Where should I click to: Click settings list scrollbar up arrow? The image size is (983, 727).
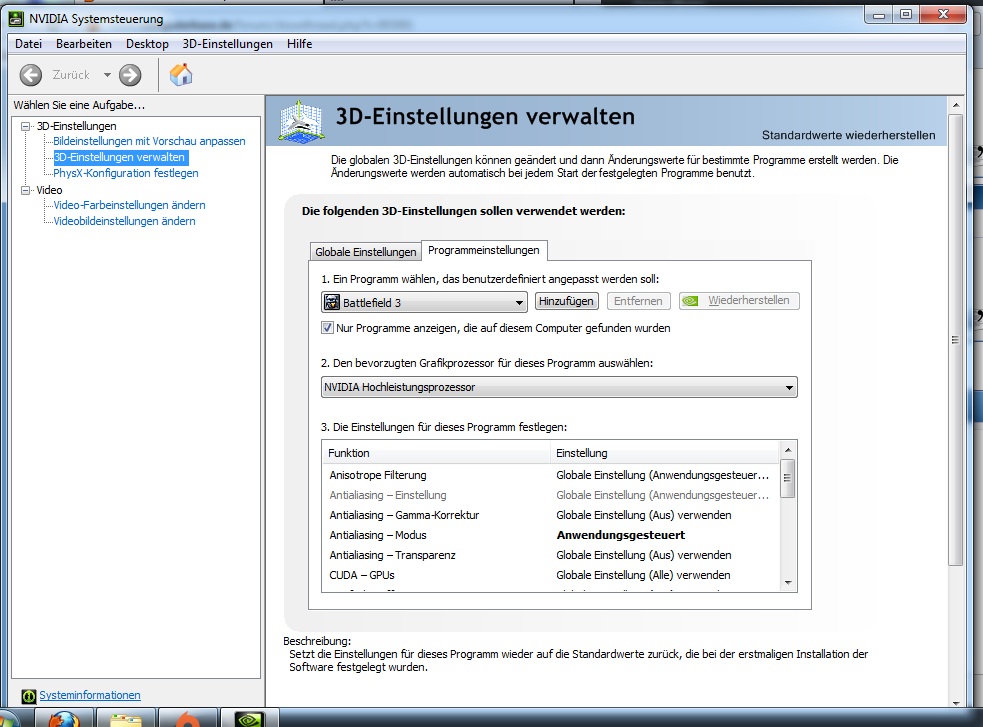coord(788,450)
